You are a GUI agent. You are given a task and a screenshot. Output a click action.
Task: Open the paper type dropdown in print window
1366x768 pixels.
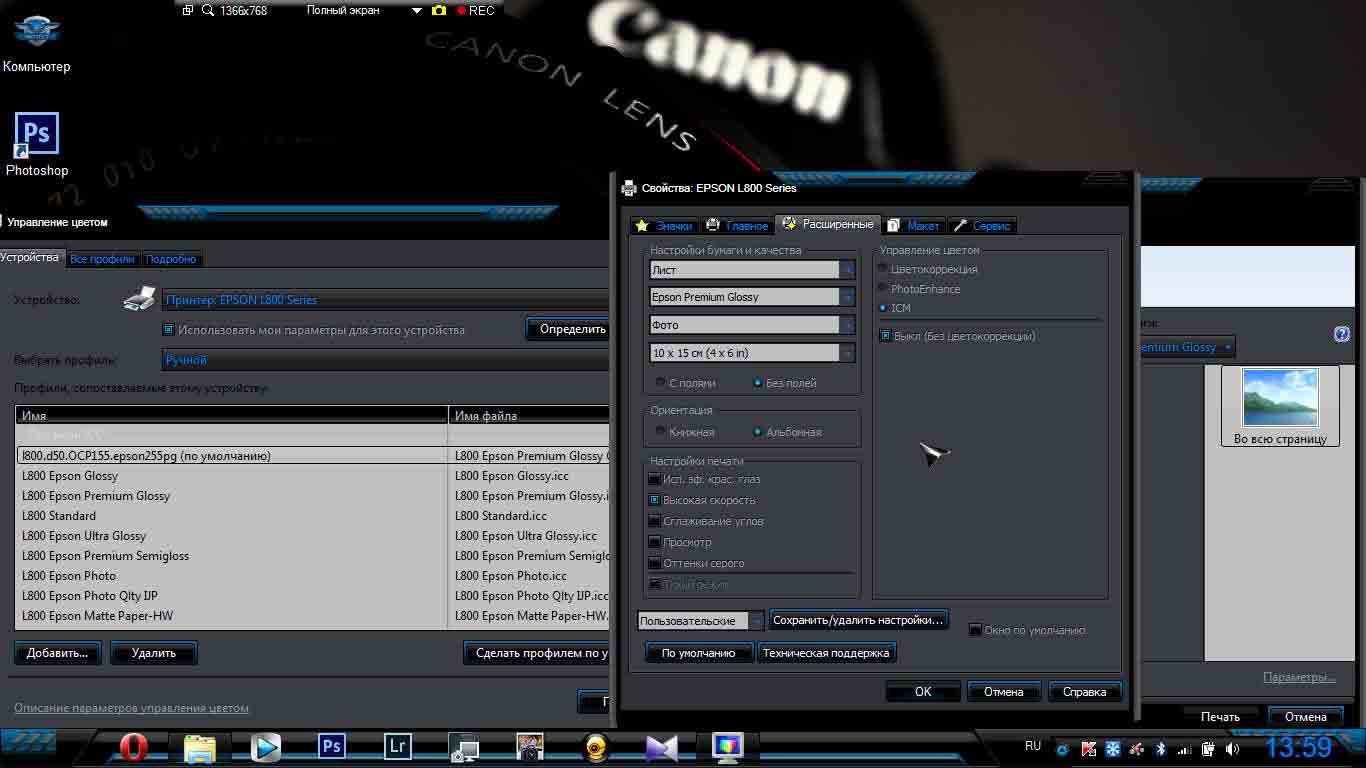1186,347
